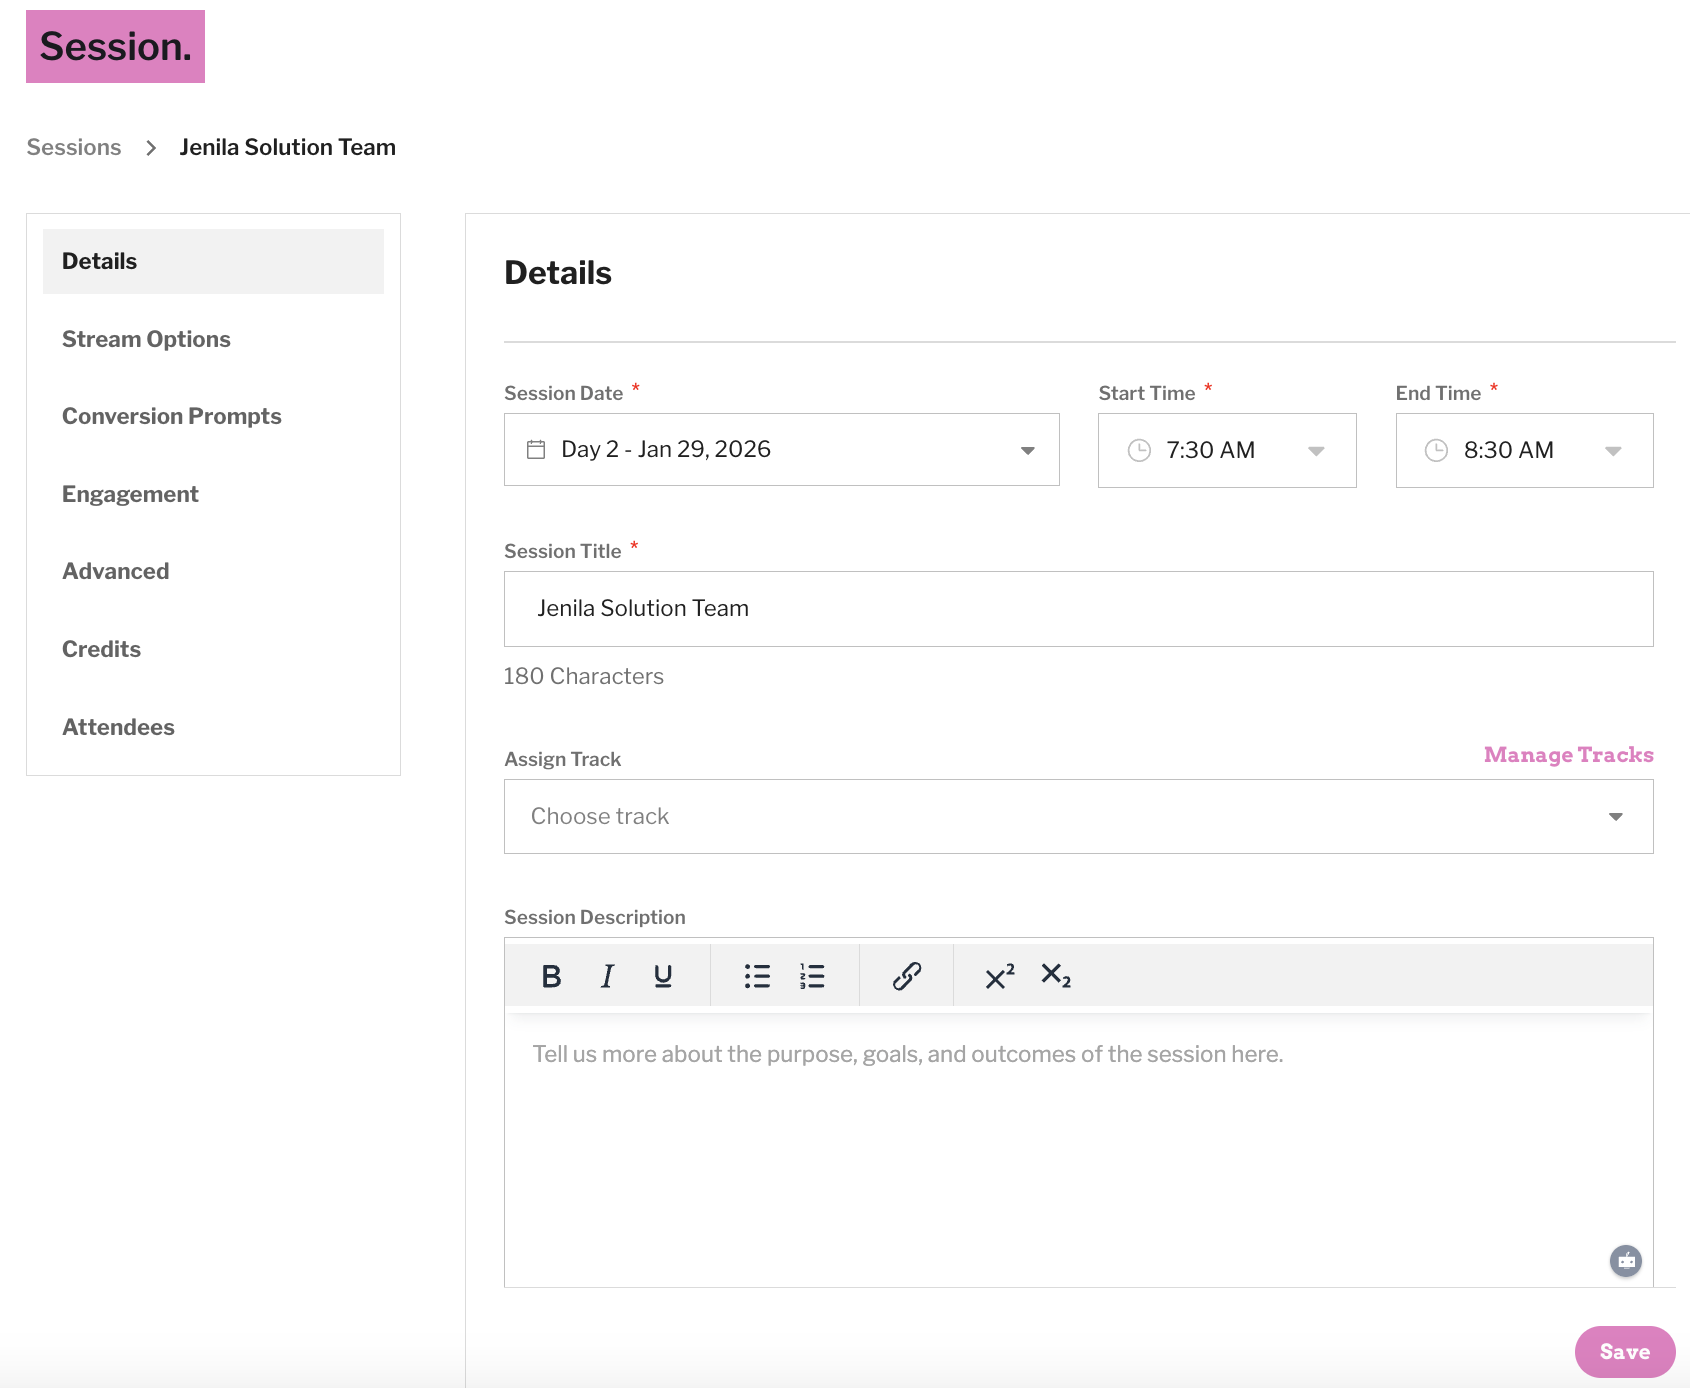The width and height of the screenshot is (1690, 1388).
Task: Switch to Stream Options section
Action: tap(146, 339)
